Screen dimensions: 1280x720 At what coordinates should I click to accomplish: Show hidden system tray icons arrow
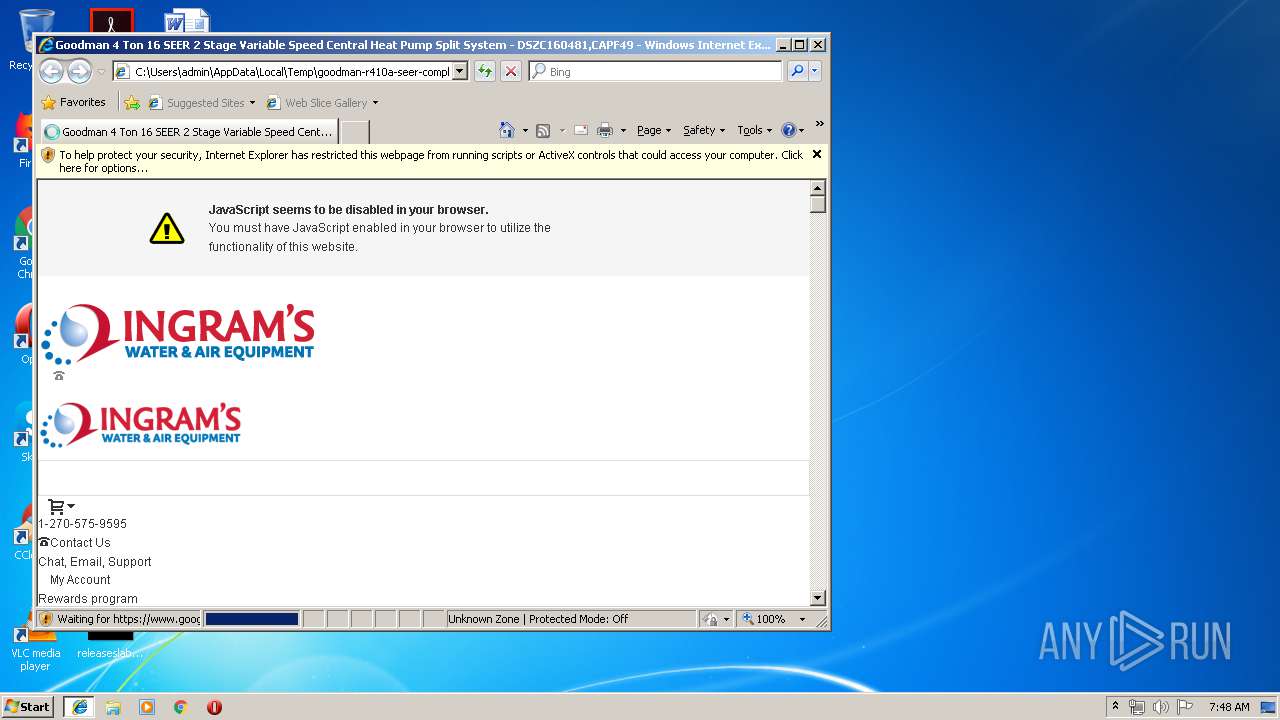coord(1115,706)
